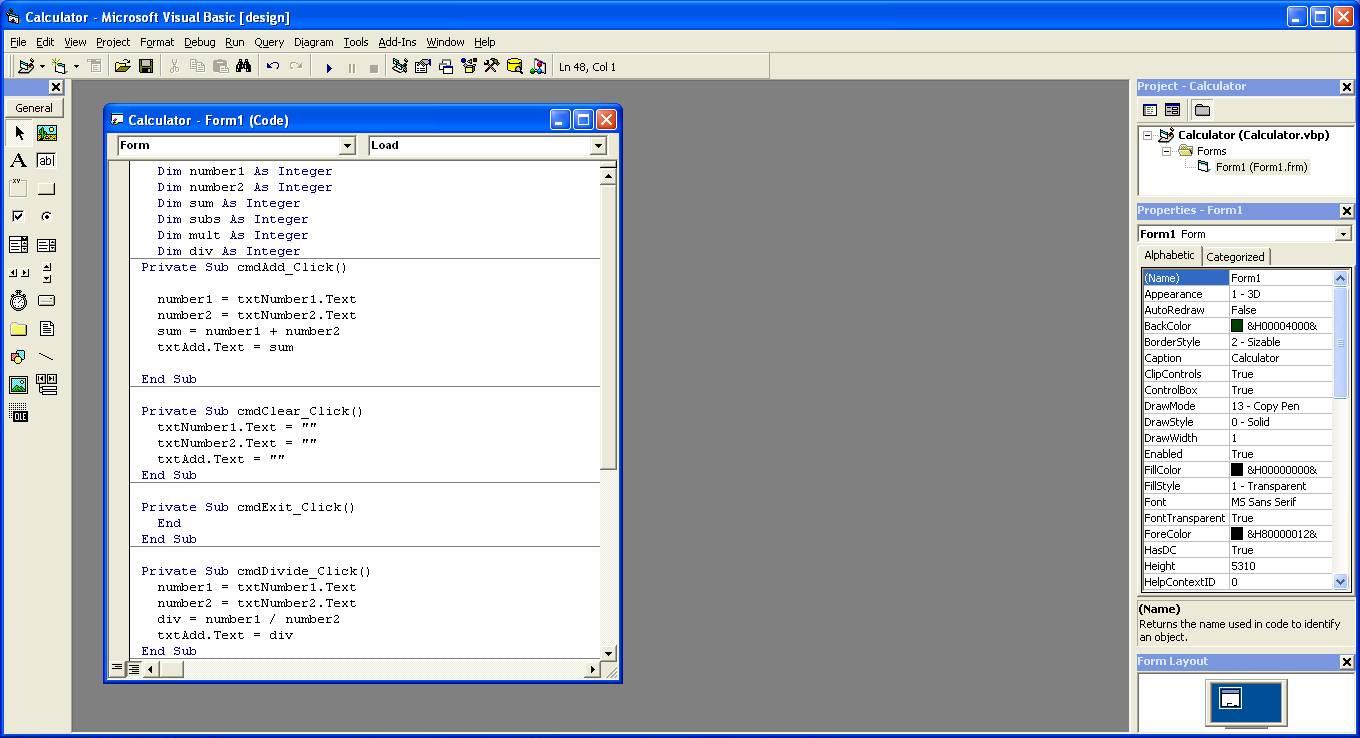Open the Menu Editor from the toolbar
Viewport: 1360px width, 738px height.
click(398, 66)
